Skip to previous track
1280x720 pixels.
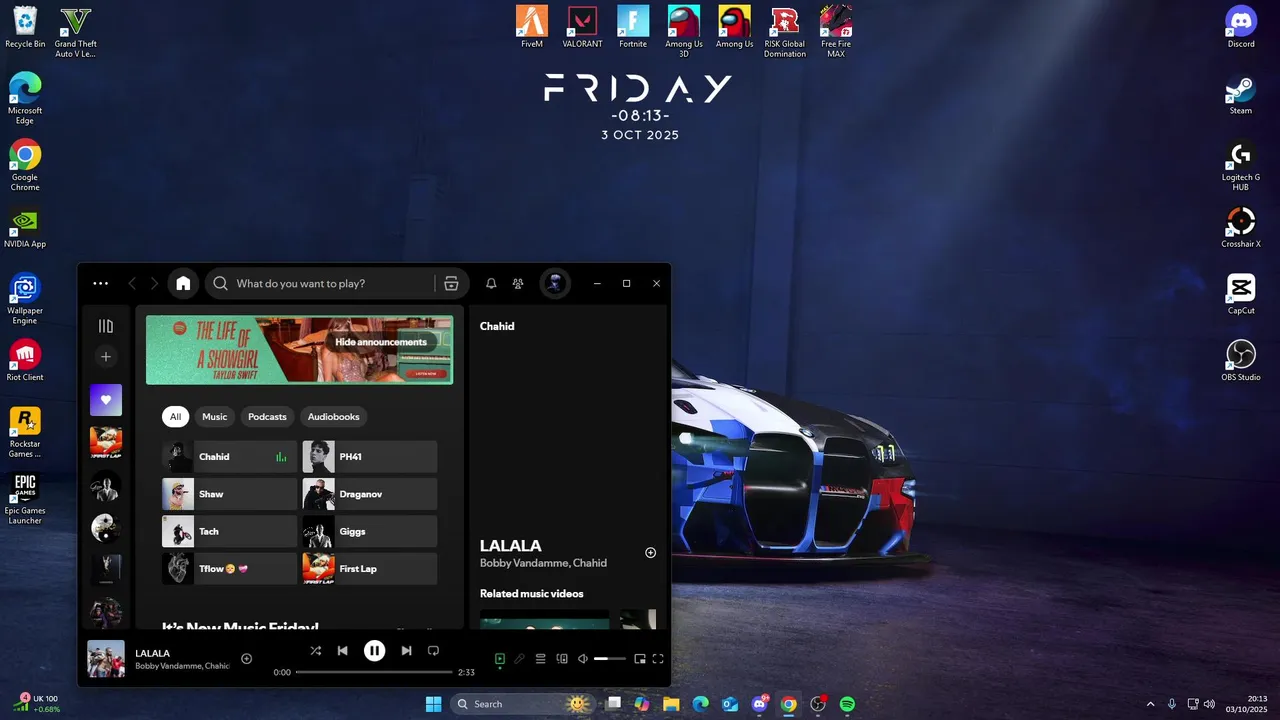[x=342, y=651]
